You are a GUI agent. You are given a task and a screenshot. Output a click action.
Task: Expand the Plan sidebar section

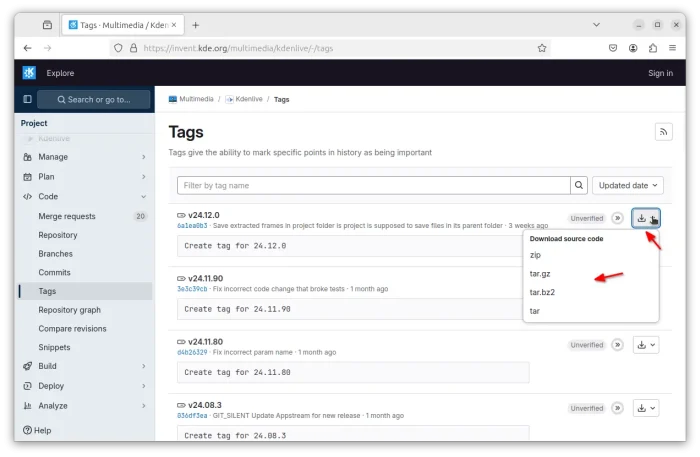coord(143,177)
